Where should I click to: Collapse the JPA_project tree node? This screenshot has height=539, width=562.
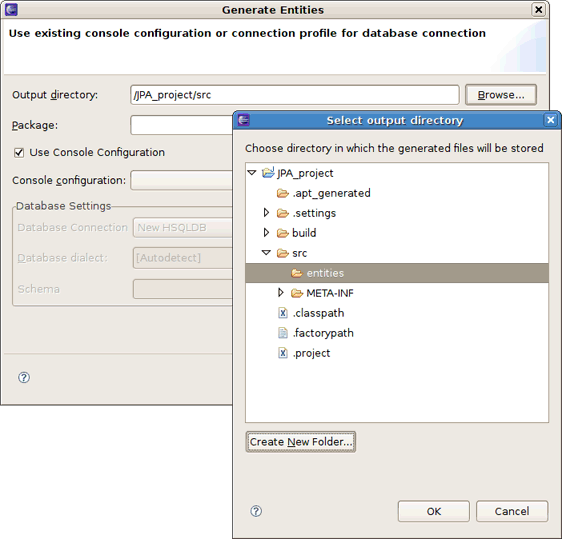tap(252, 173)
